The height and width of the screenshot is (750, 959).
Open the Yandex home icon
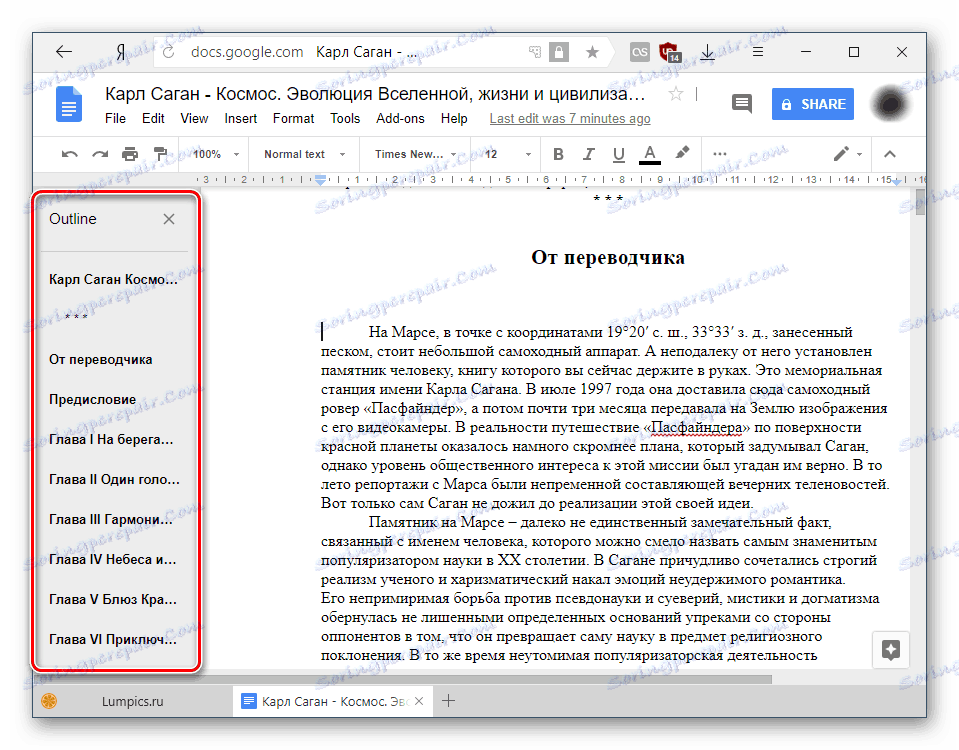point(121,53)
